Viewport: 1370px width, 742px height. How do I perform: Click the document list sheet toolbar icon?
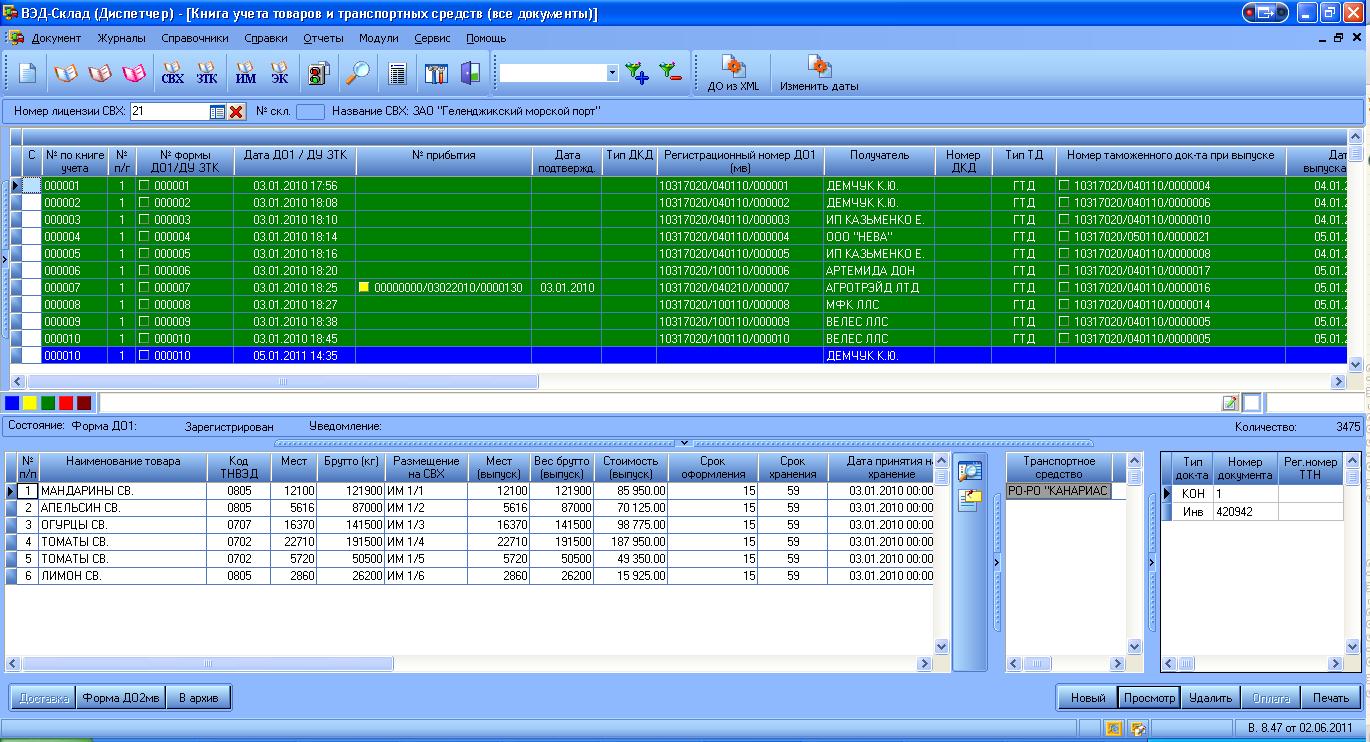point(397,73)
